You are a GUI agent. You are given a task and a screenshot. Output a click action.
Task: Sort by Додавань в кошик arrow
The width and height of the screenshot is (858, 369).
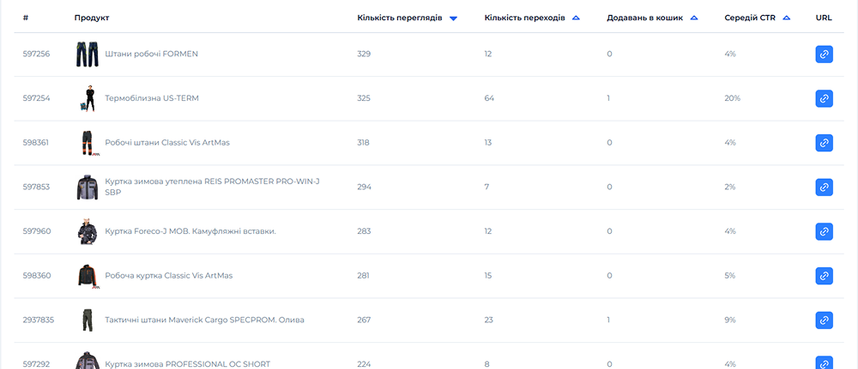click(694, 18)
